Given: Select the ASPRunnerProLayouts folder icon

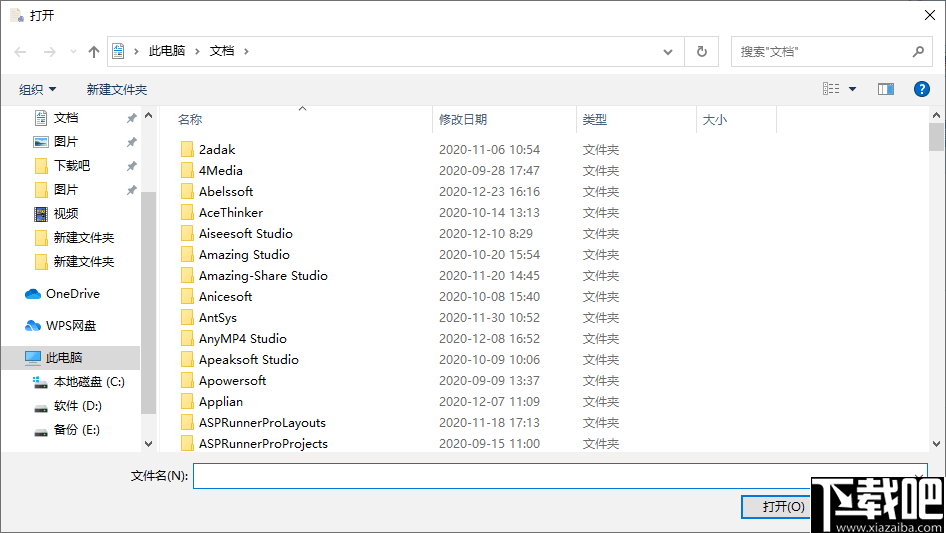Looking at the screenshot, I should coord(187,423).
